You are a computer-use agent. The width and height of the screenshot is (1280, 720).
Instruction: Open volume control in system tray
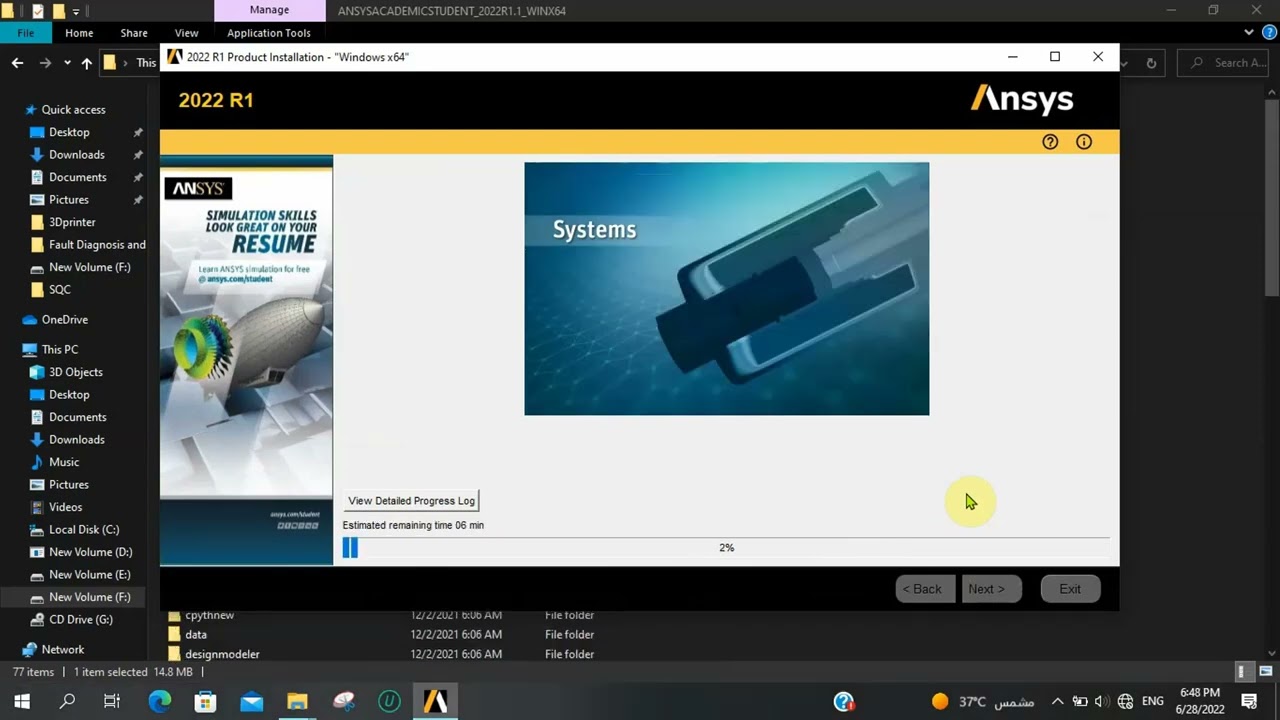tap(1101, 702)
